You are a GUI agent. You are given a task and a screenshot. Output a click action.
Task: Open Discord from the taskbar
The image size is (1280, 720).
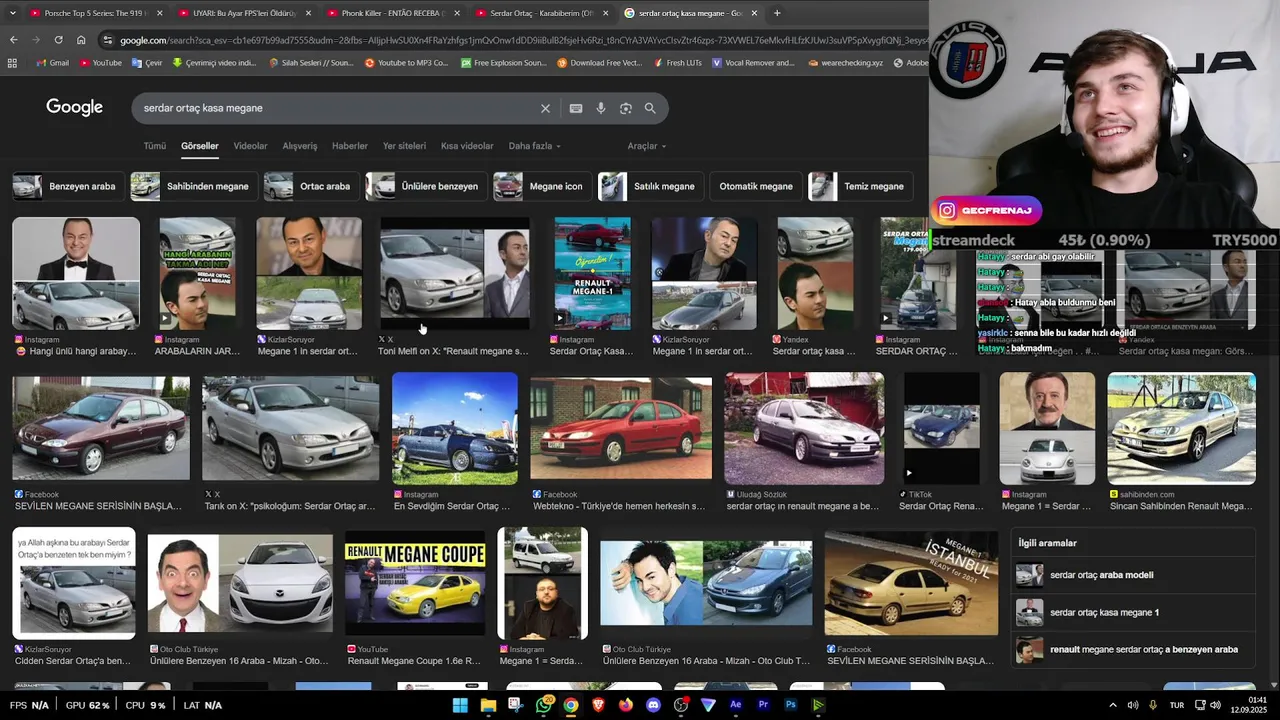tap(654, 705)
